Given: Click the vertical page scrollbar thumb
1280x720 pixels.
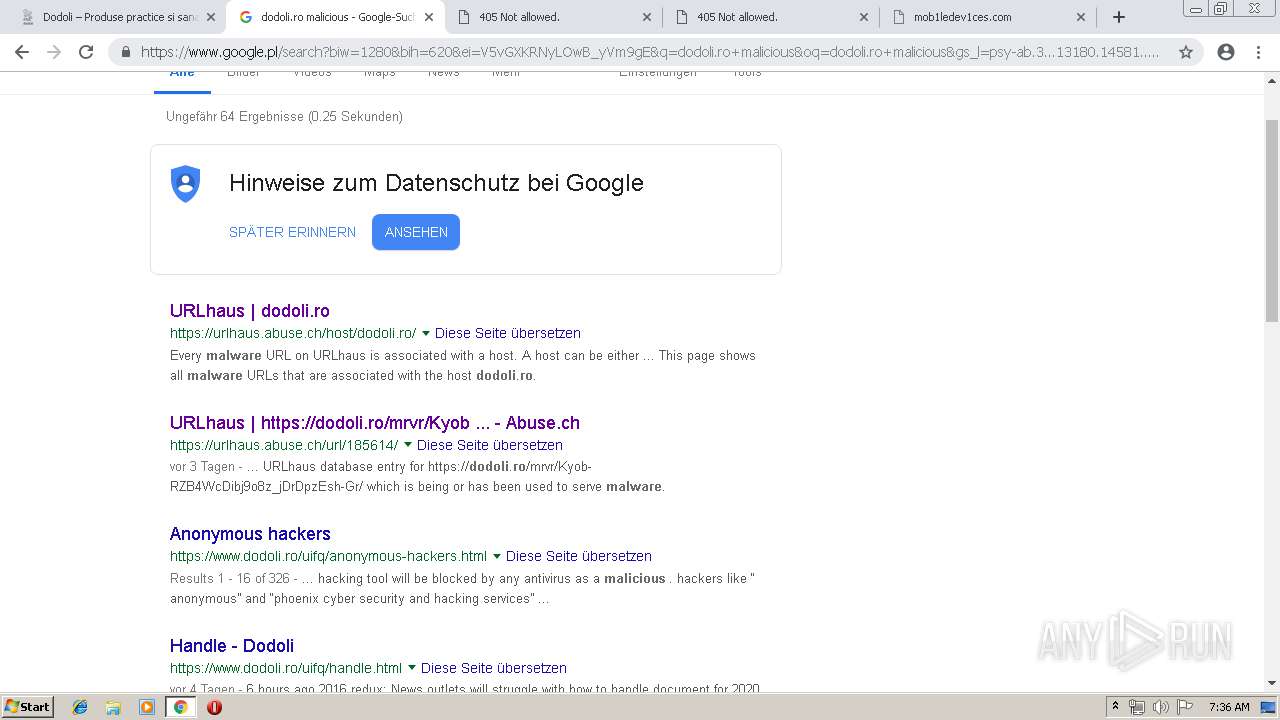Looking at the screenshot, I should point(1272,219).
